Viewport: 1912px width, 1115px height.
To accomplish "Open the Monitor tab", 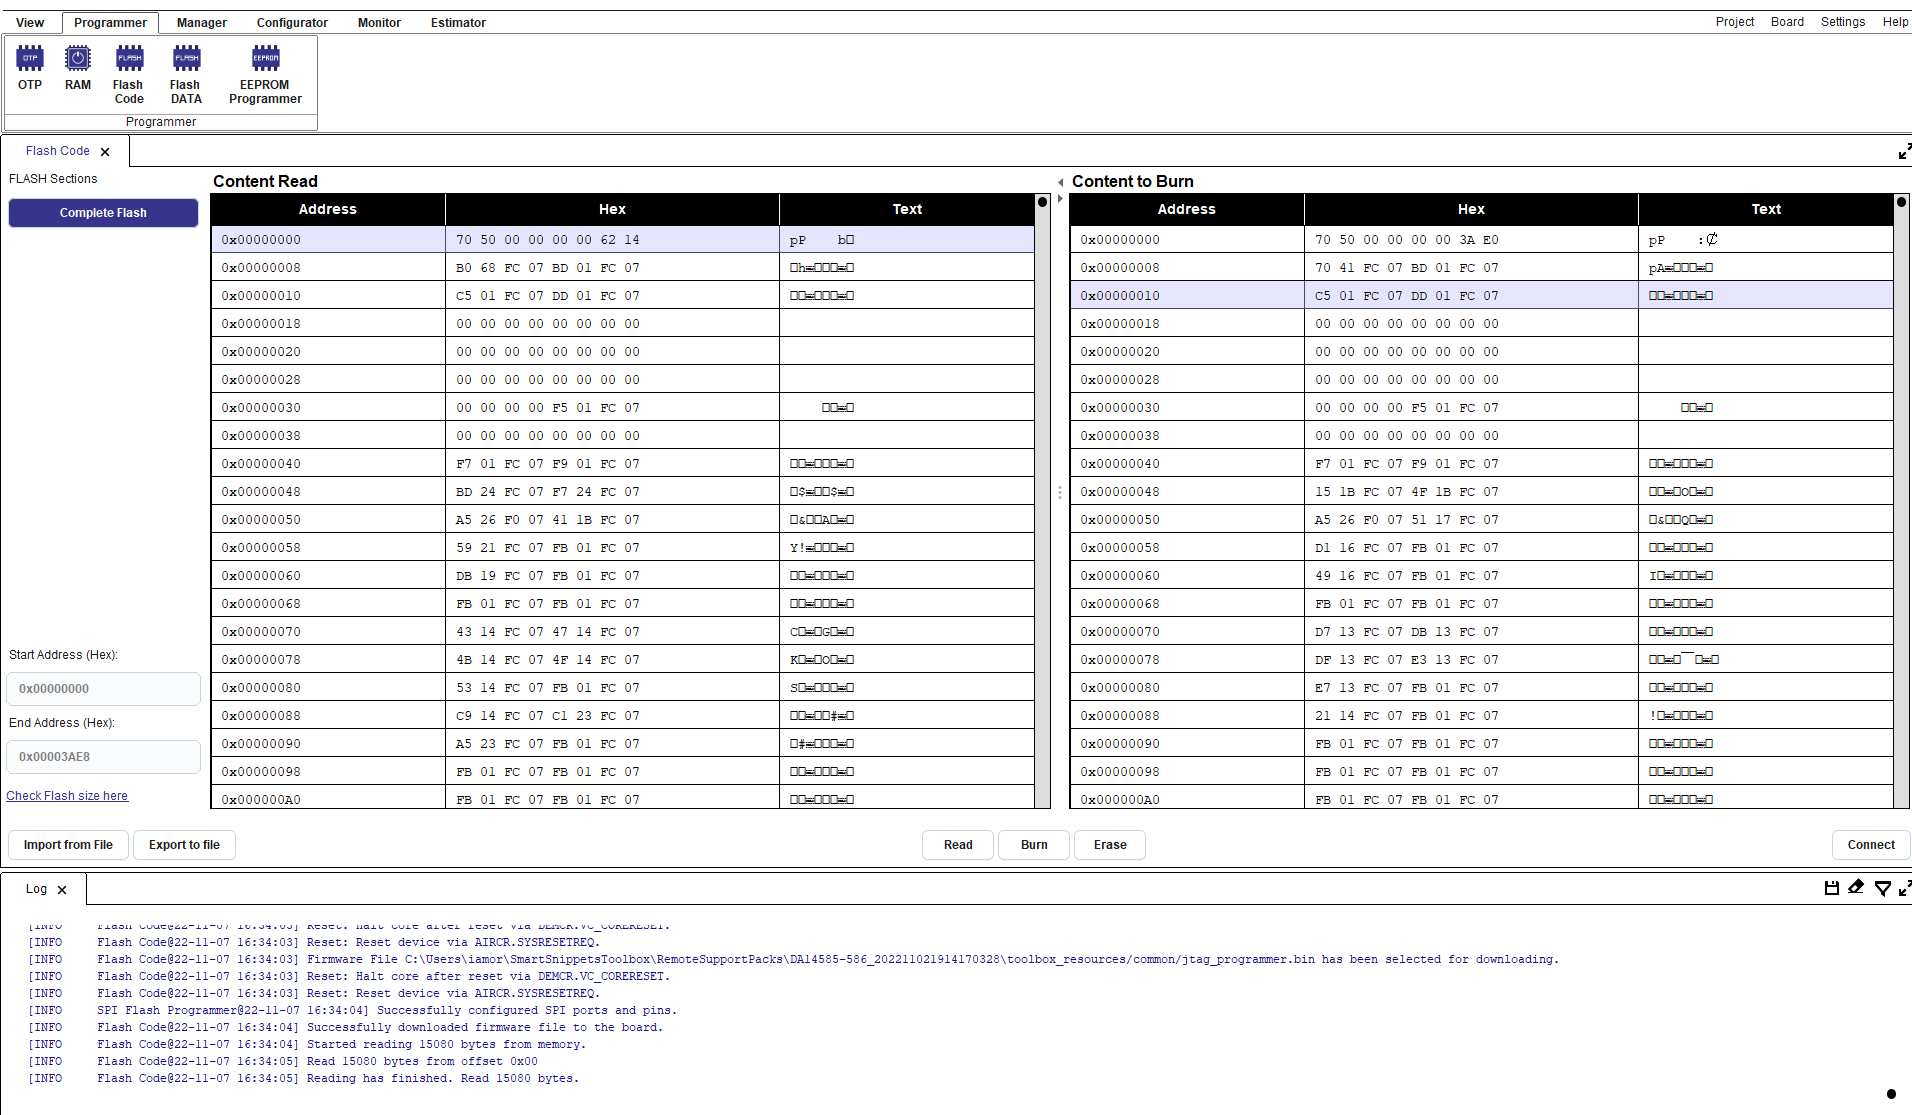I will pyautogui.click(x=379, y=22).
